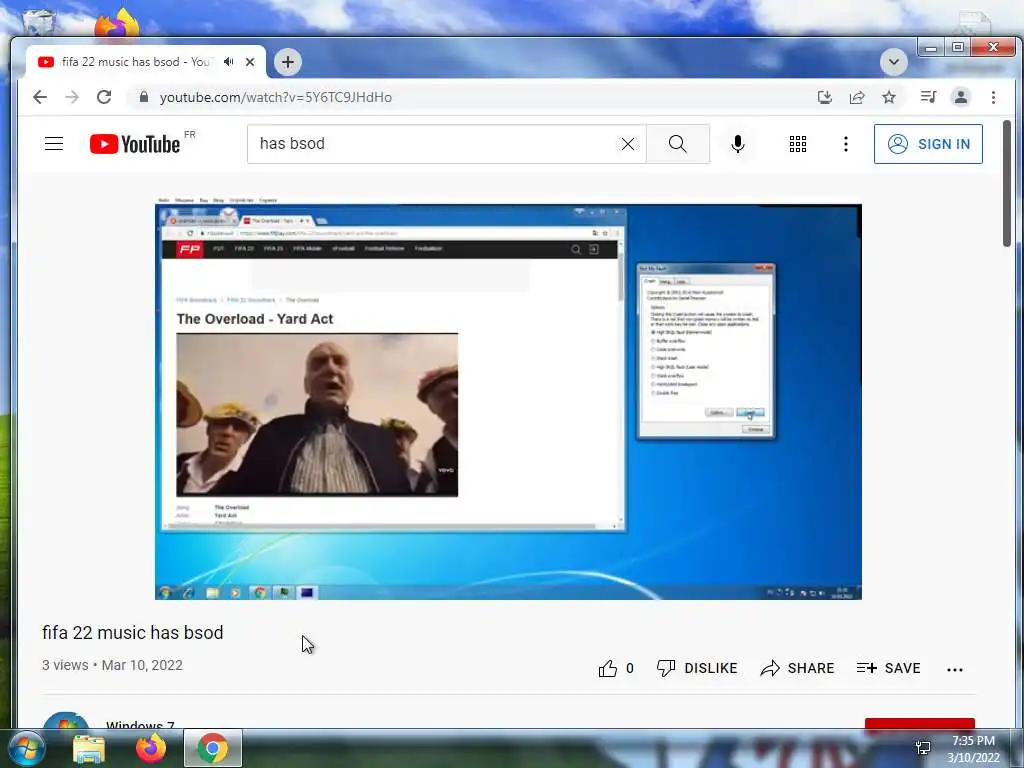
Task: Open more actions ellipsis below video
Action: click(x=955, y=669)
